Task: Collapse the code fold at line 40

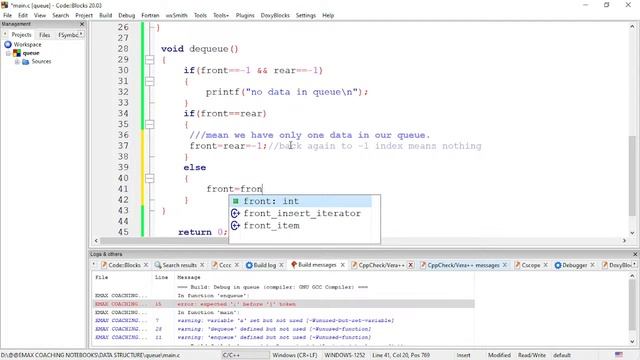Action: [x=150, y=178]
